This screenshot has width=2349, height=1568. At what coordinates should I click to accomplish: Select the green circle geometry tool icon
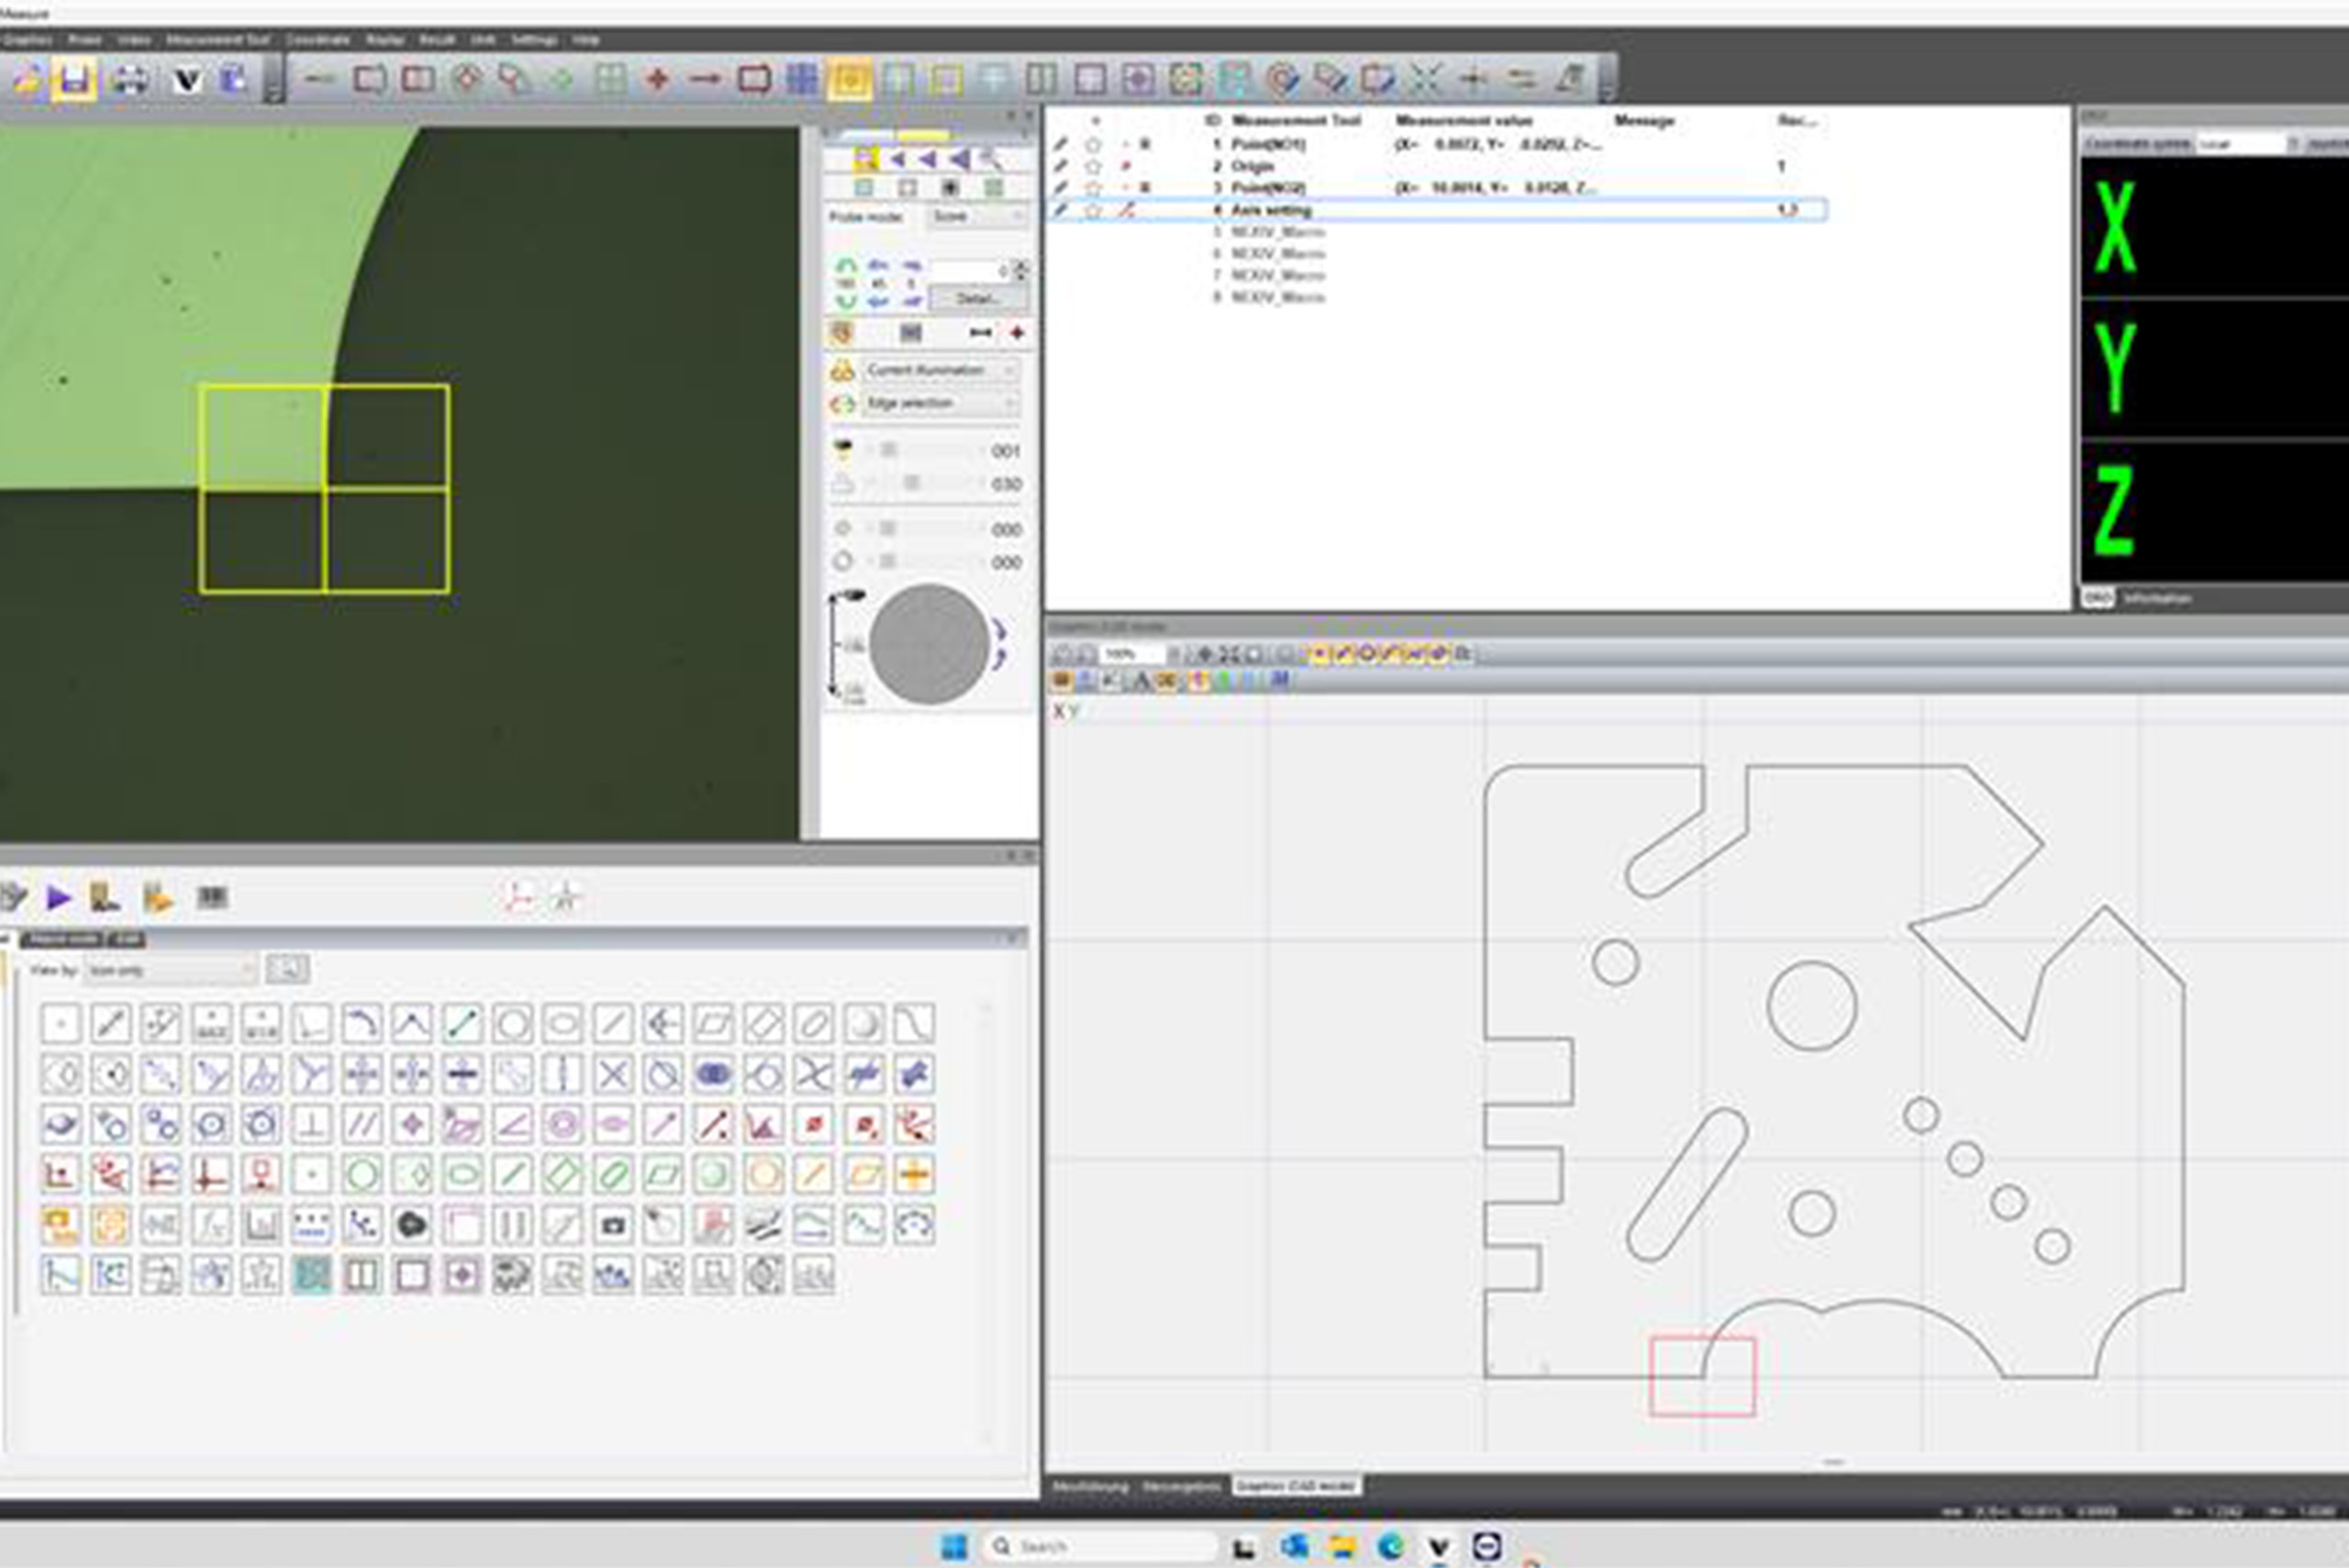click(362, 1174)
